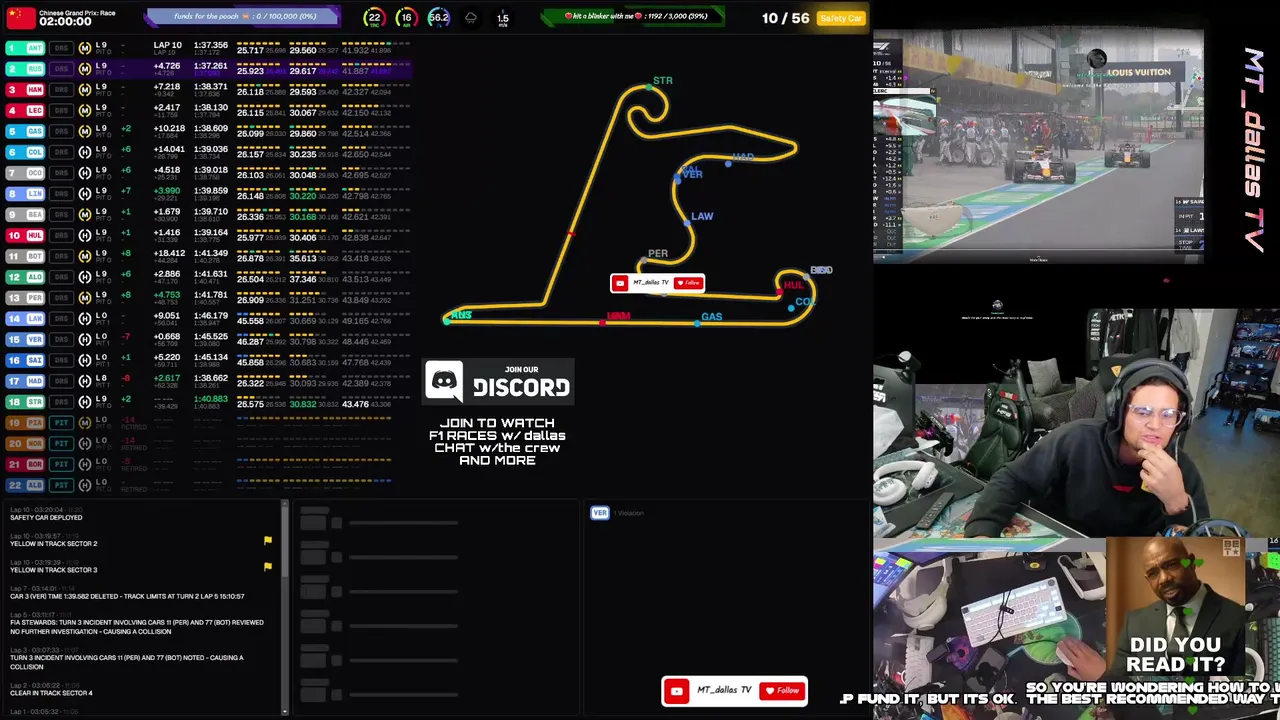The height and width of the screenshot is (720, 1280).
Task: Click ANT's sector 1 mini-sector bar strip
Action: [258, 44]
